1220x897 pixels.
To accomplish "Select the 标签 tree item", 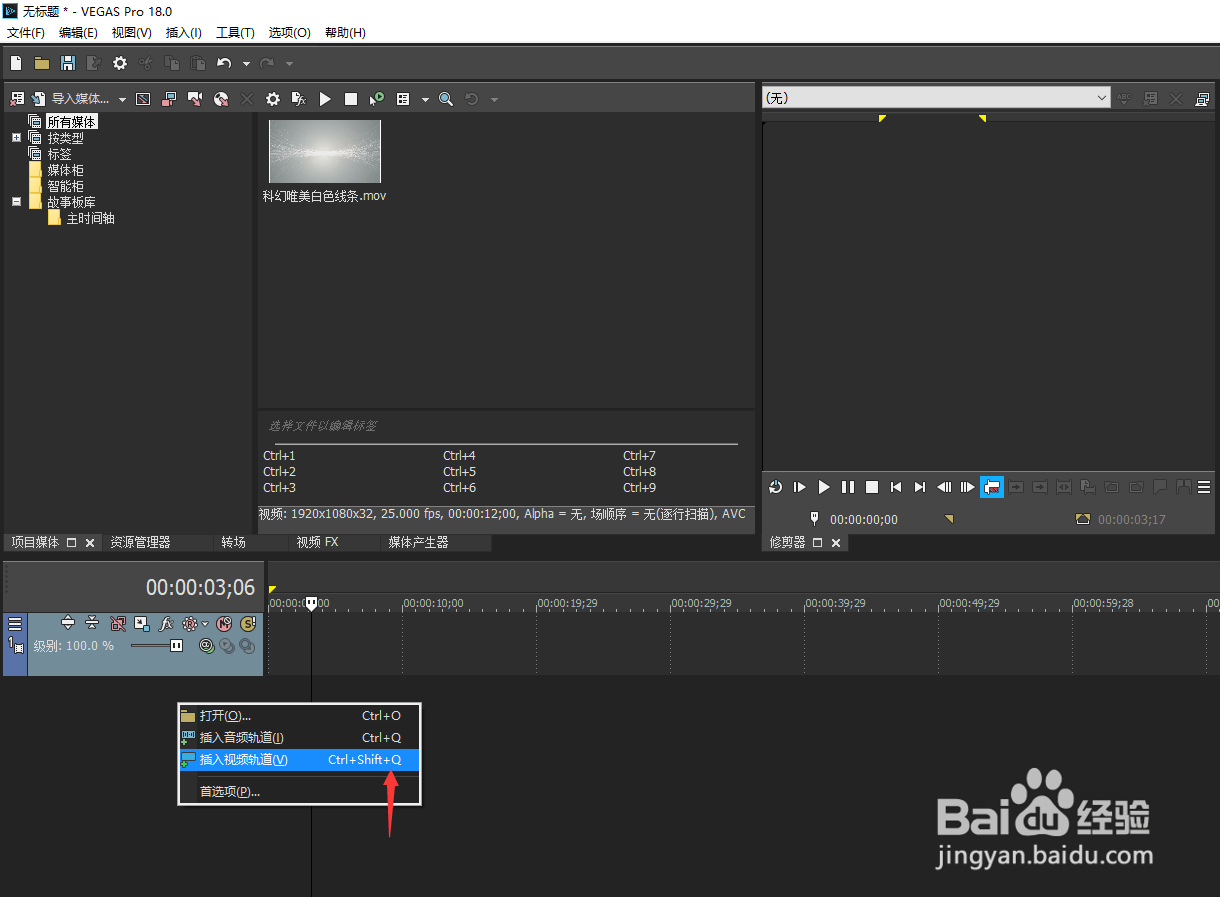I will pyautogui.click(x=60, y=154).
